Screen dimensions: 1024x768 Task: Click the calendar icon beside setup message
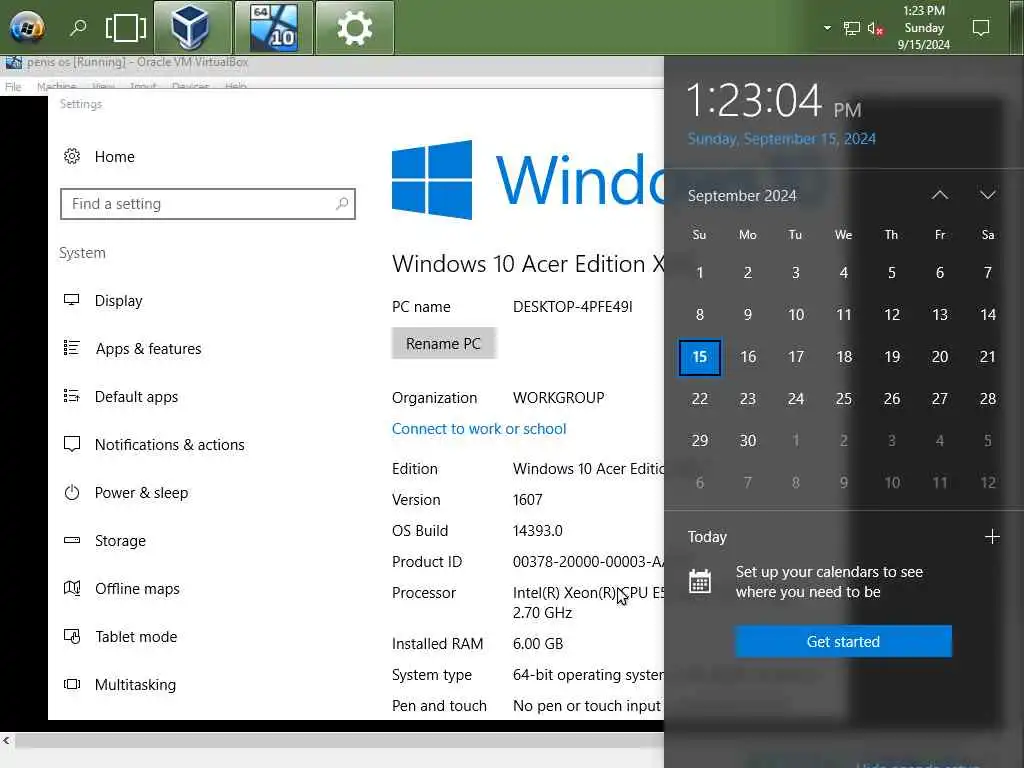[x=699, y=581]
